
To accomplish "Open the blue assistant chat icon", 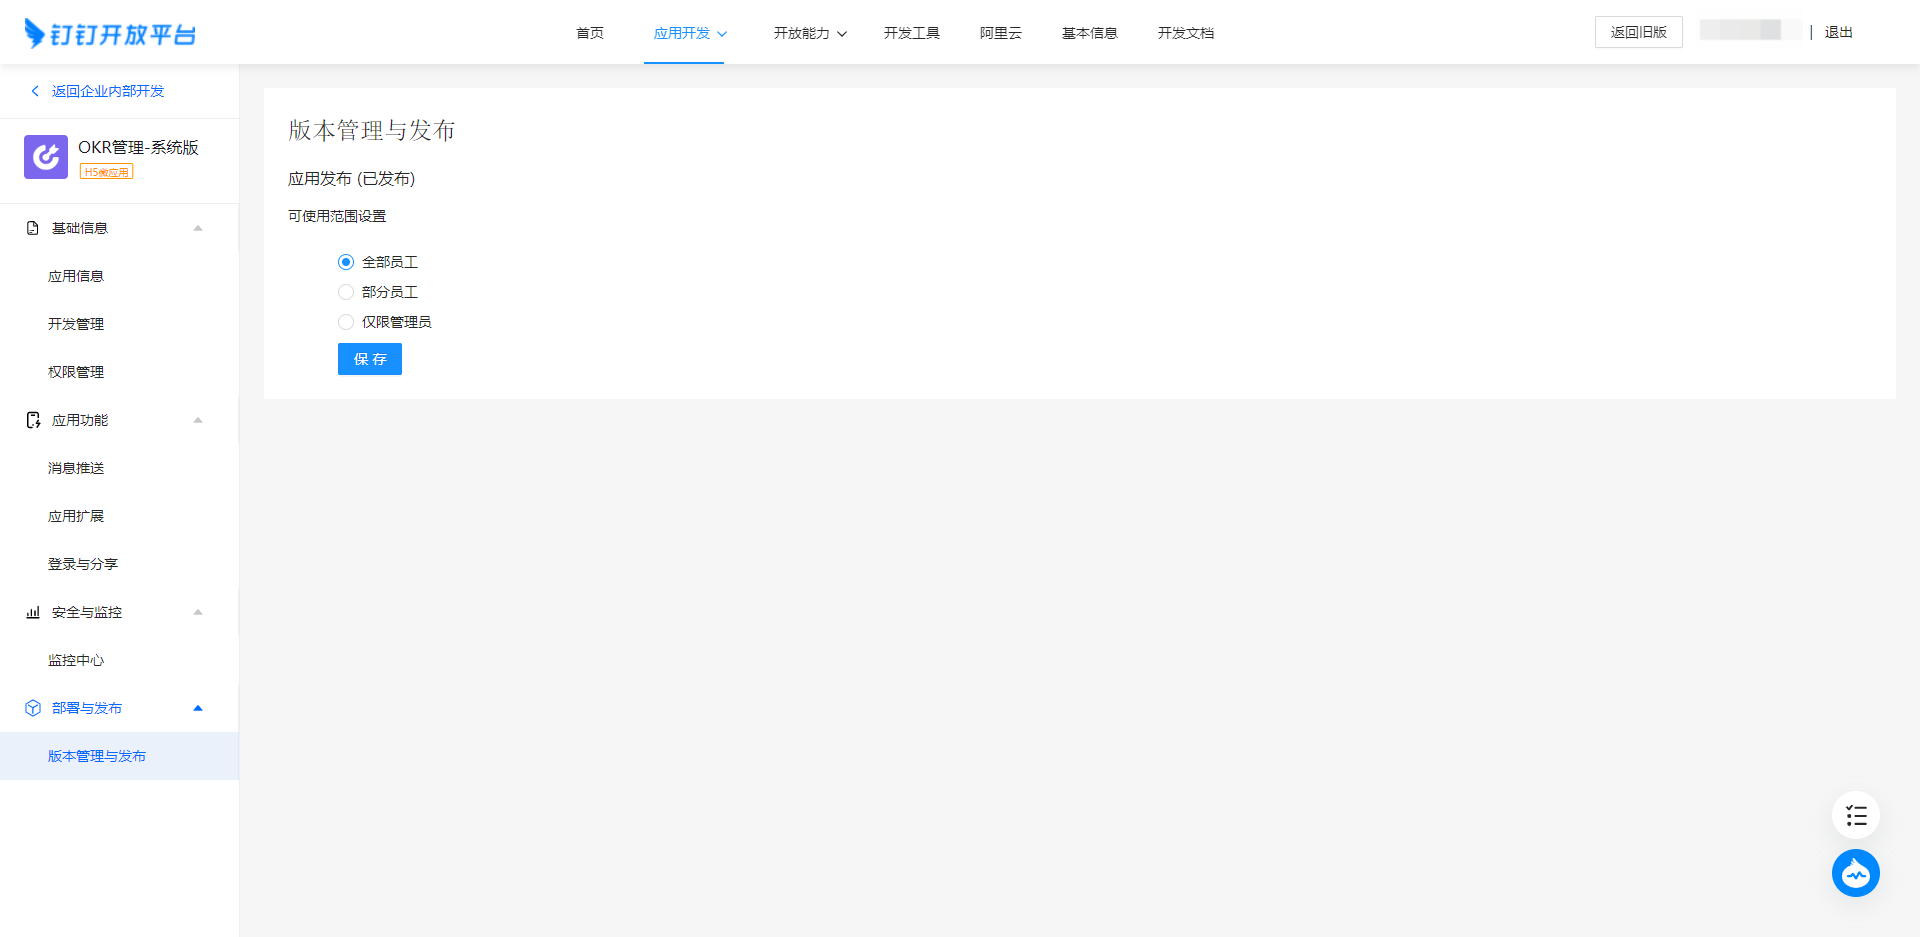I will pyautogui.click(x=1855, y=873).
